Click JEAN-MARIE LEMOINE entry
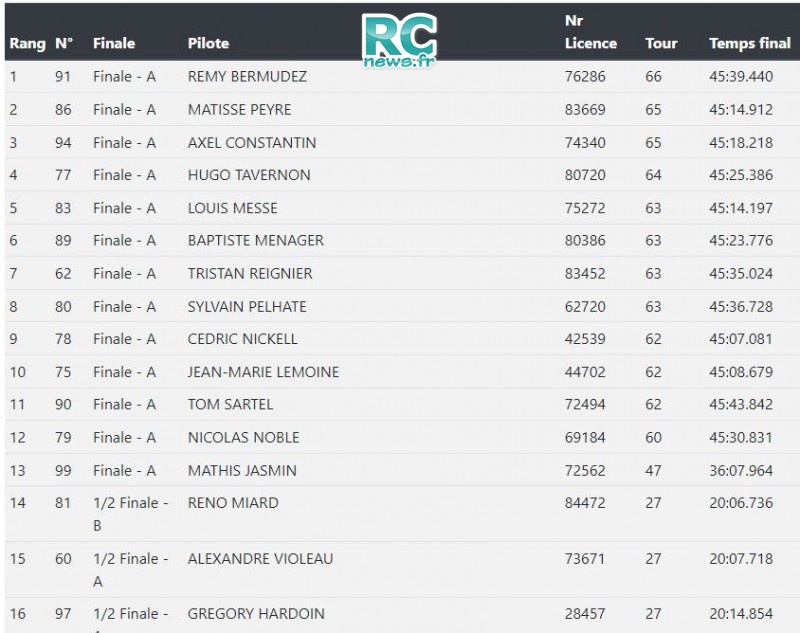Image resolution: width=800 pixels, height=633 pixels. pos(263,372)
